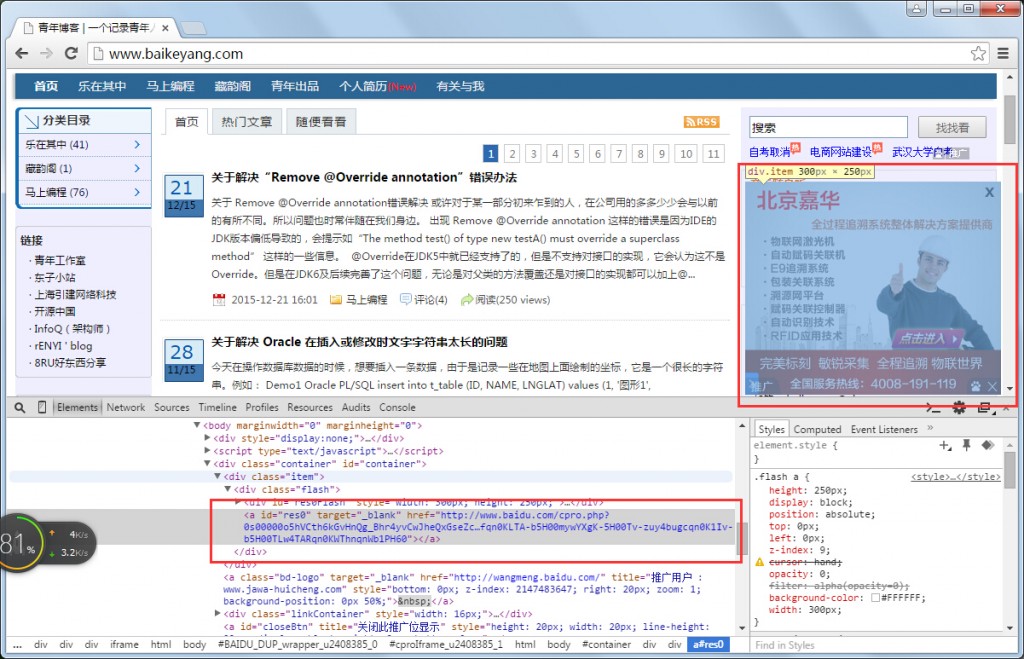1024x659 pixels.
Task: Toggle device mode in DevTools
Action: pos(42,408)
